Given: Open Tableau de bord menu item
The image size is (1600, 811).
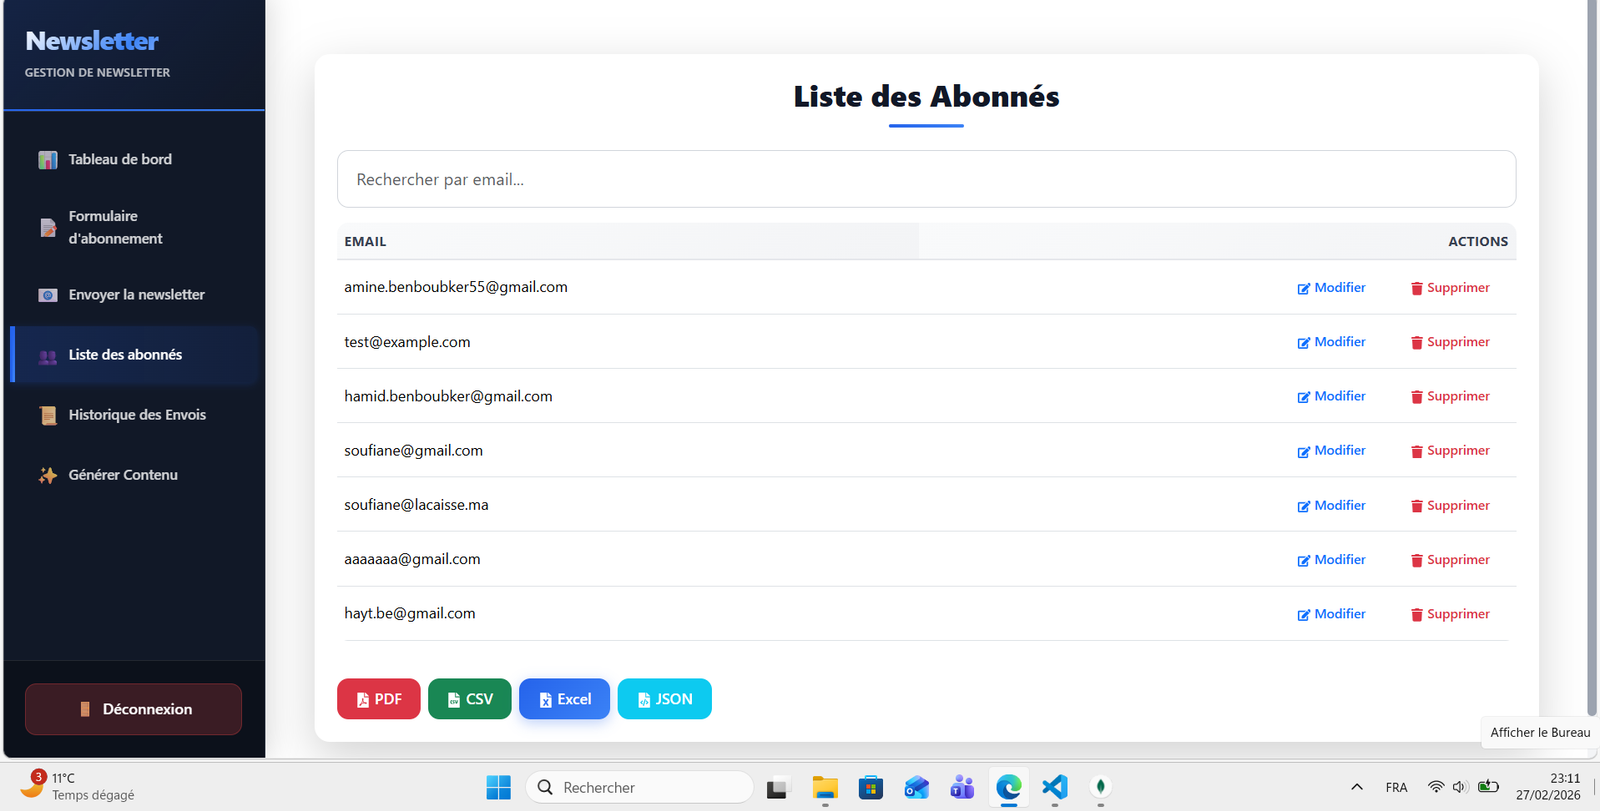Looking at the screenshot, I should click(x=134, y=159).
